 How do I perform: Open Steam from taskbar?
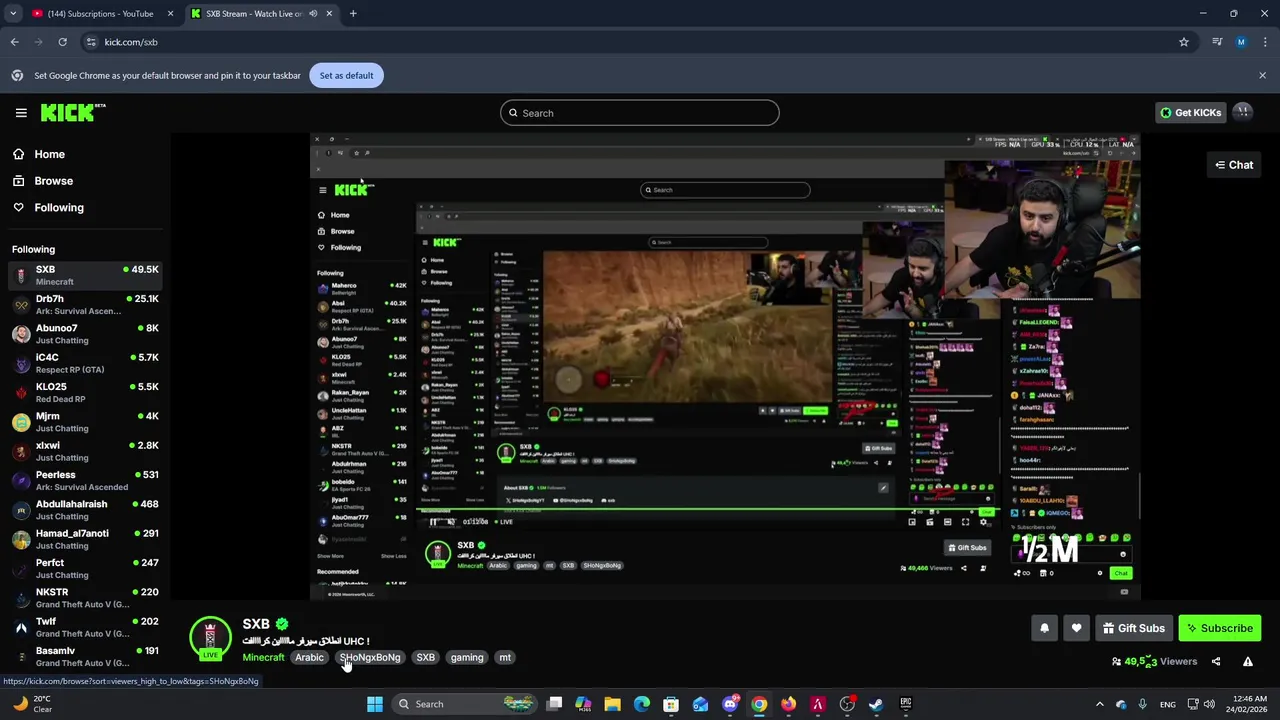(x=876, y=704)
